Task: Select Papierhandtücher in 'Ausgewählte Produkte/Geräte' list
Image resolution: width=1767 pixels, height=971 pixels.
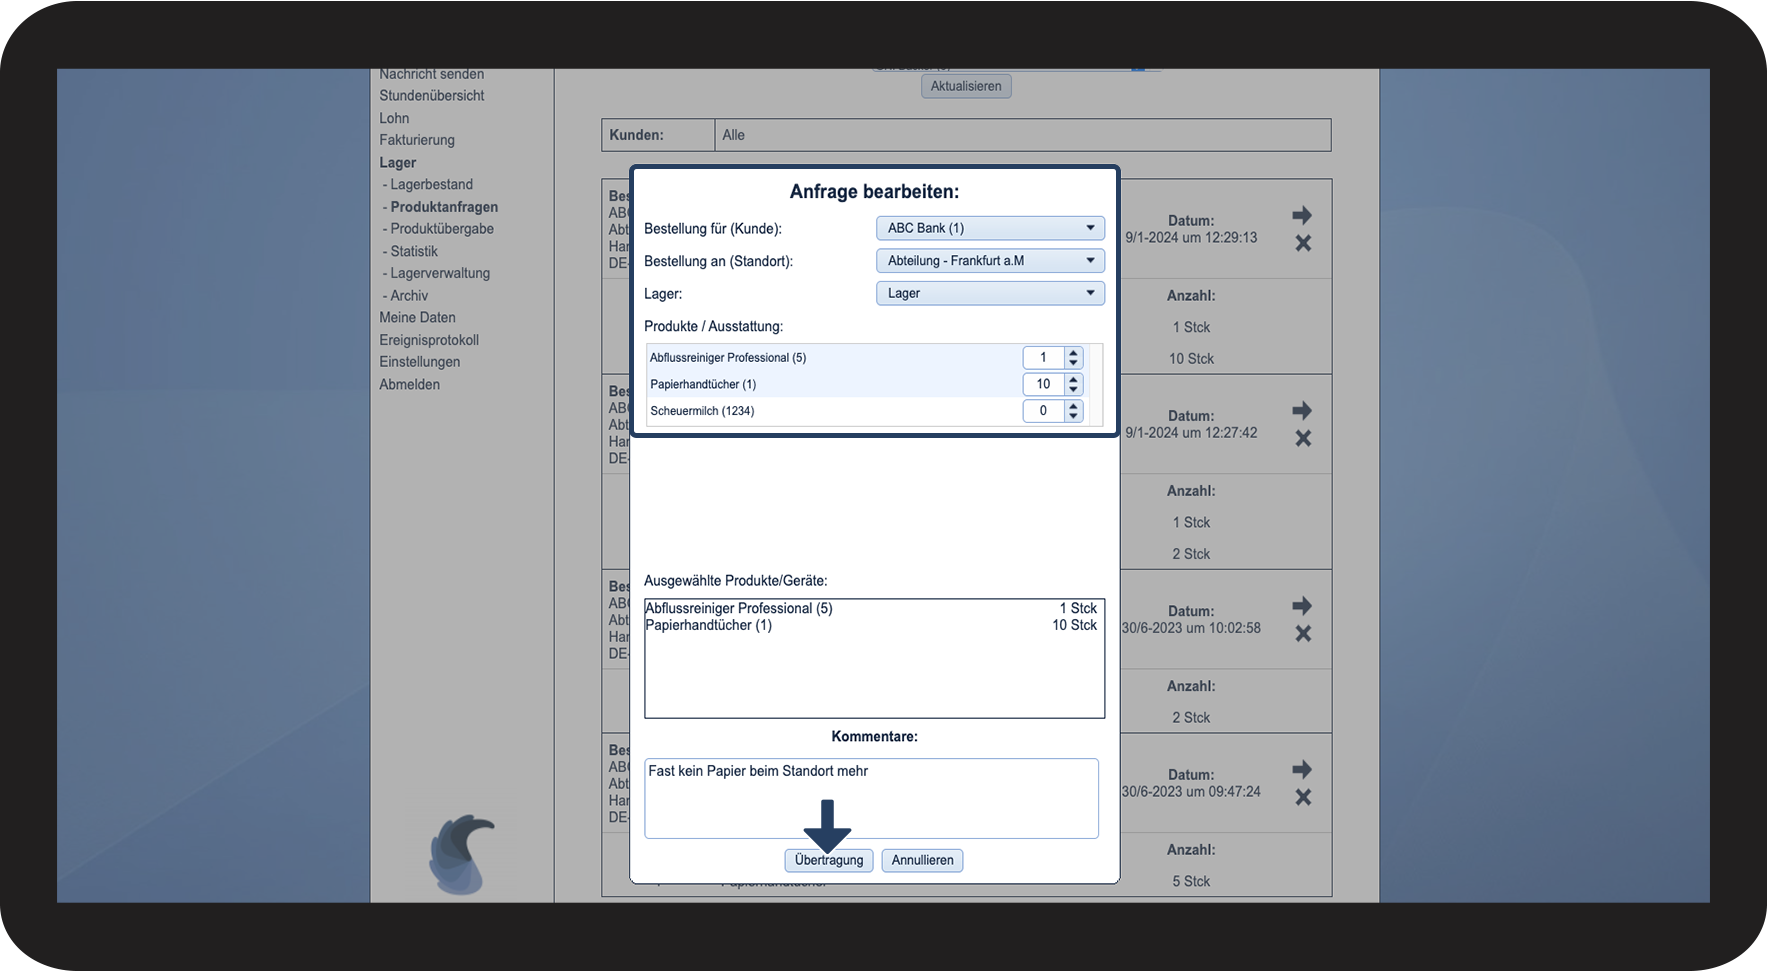Action: pyautogui.click(x=871, y=625)
